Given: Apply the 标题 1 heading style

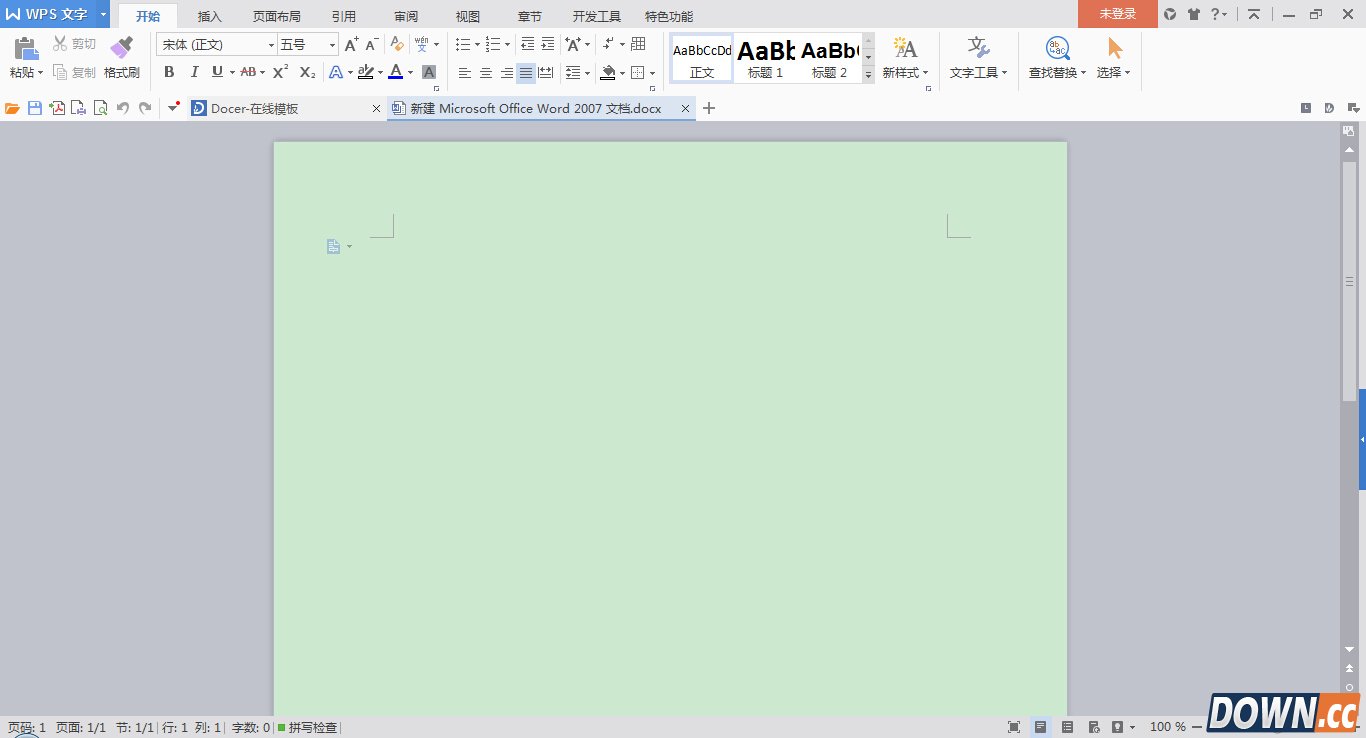Looking at the screenshot, I should tap(766, 58).
